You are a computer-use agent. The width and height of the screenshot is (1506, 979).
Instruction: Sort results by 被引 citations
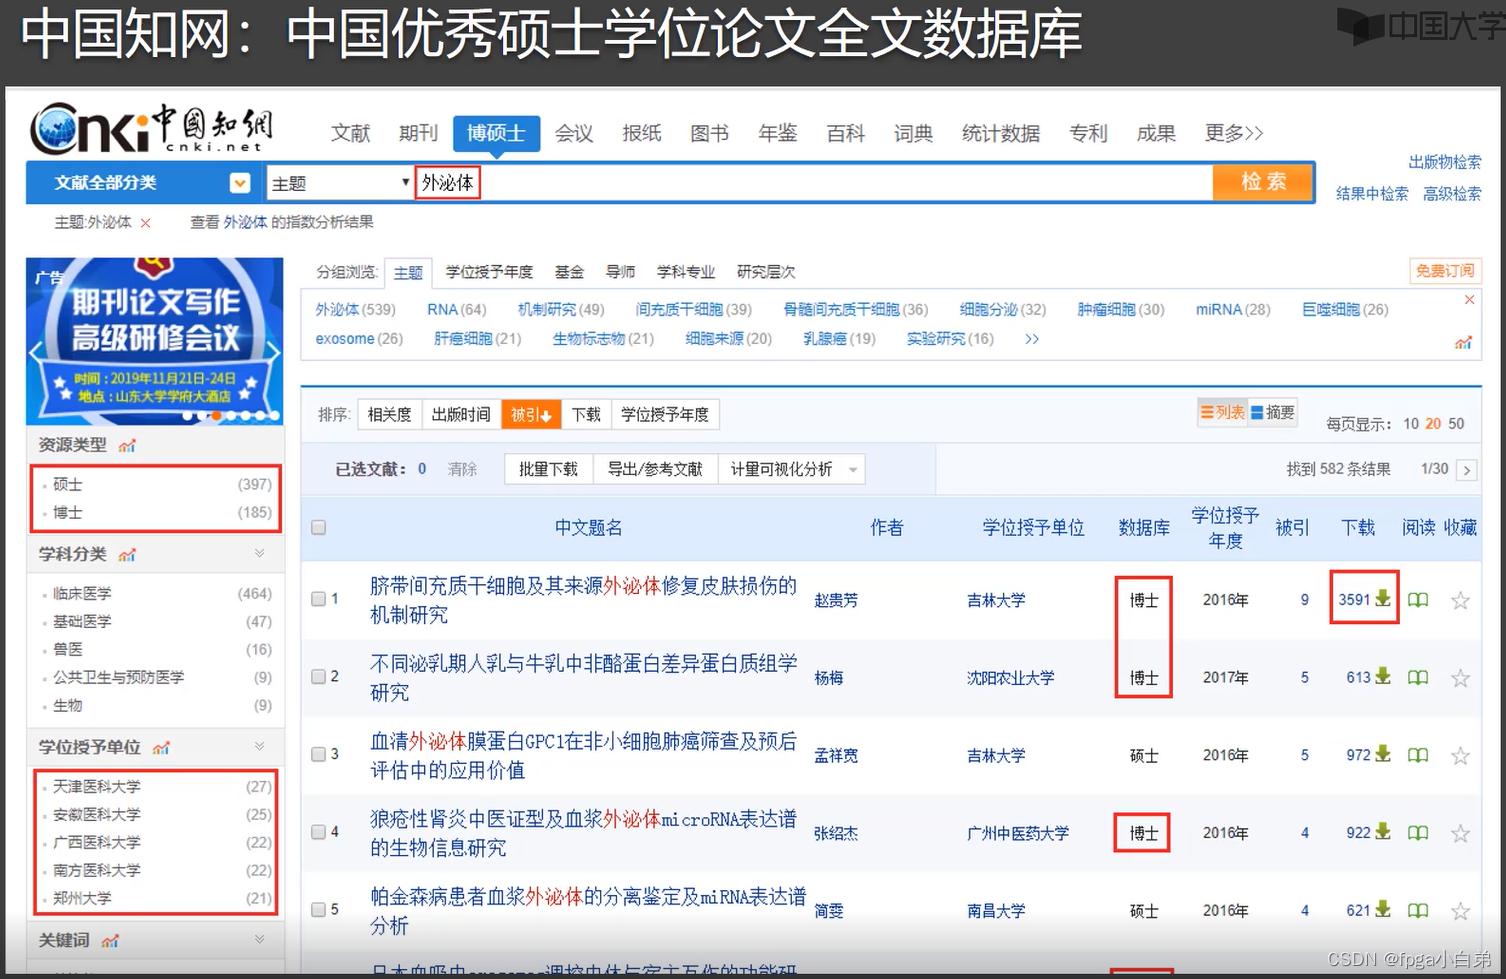(x=531, y=414)
